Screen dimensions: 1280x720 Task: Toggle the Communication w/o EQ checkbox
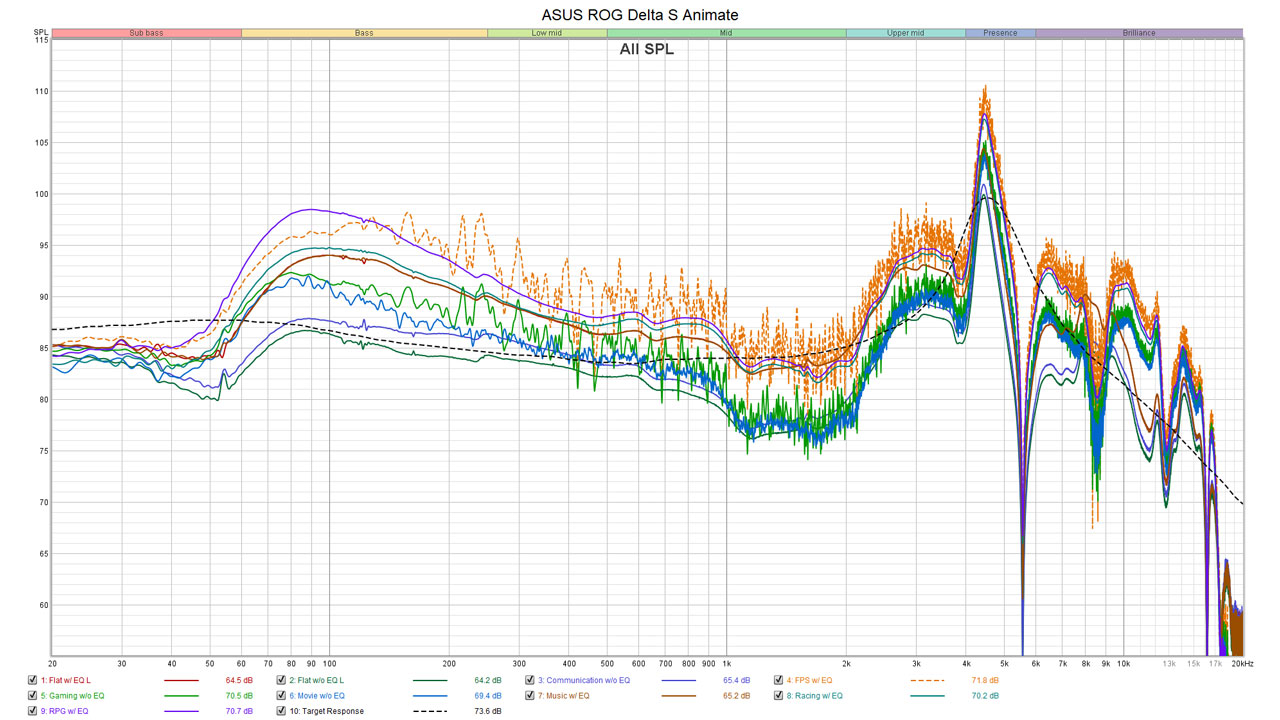point(530,680)
